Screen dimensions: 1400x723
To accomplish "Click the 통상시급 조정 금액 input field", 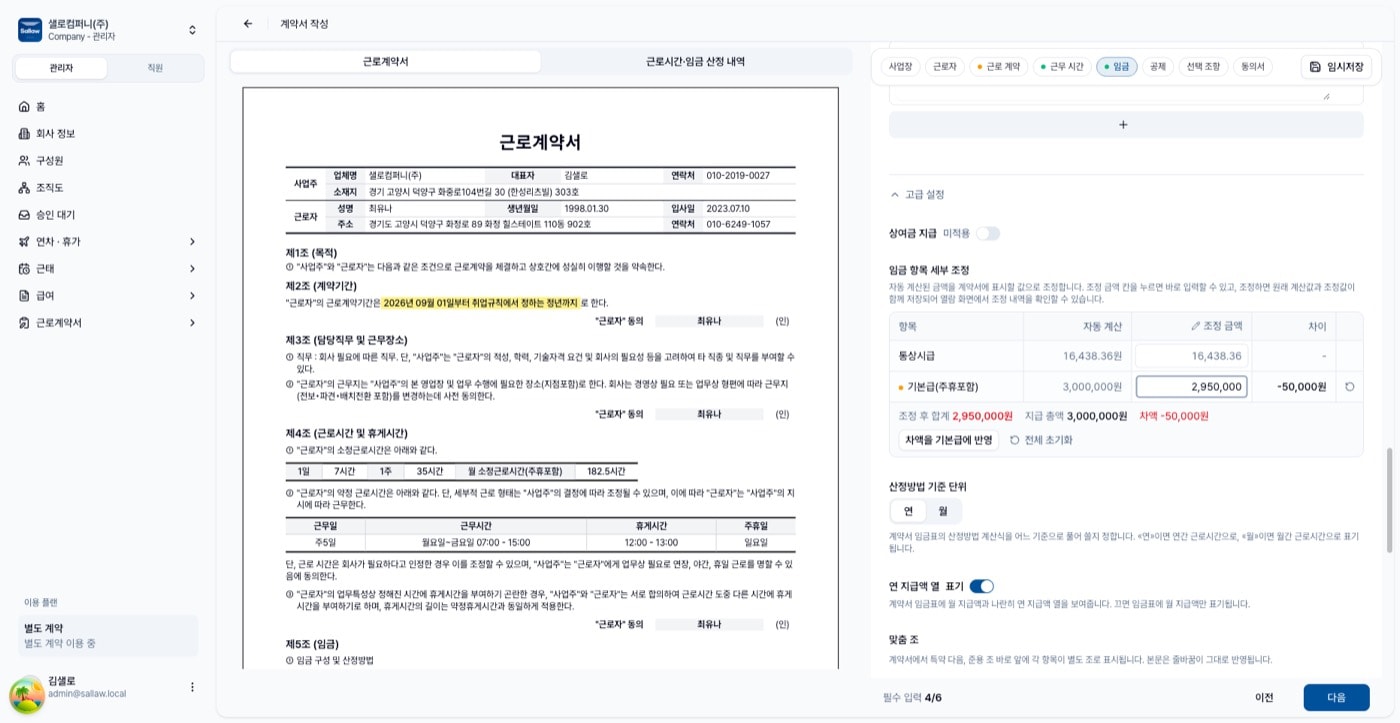I will (1191, 355).
